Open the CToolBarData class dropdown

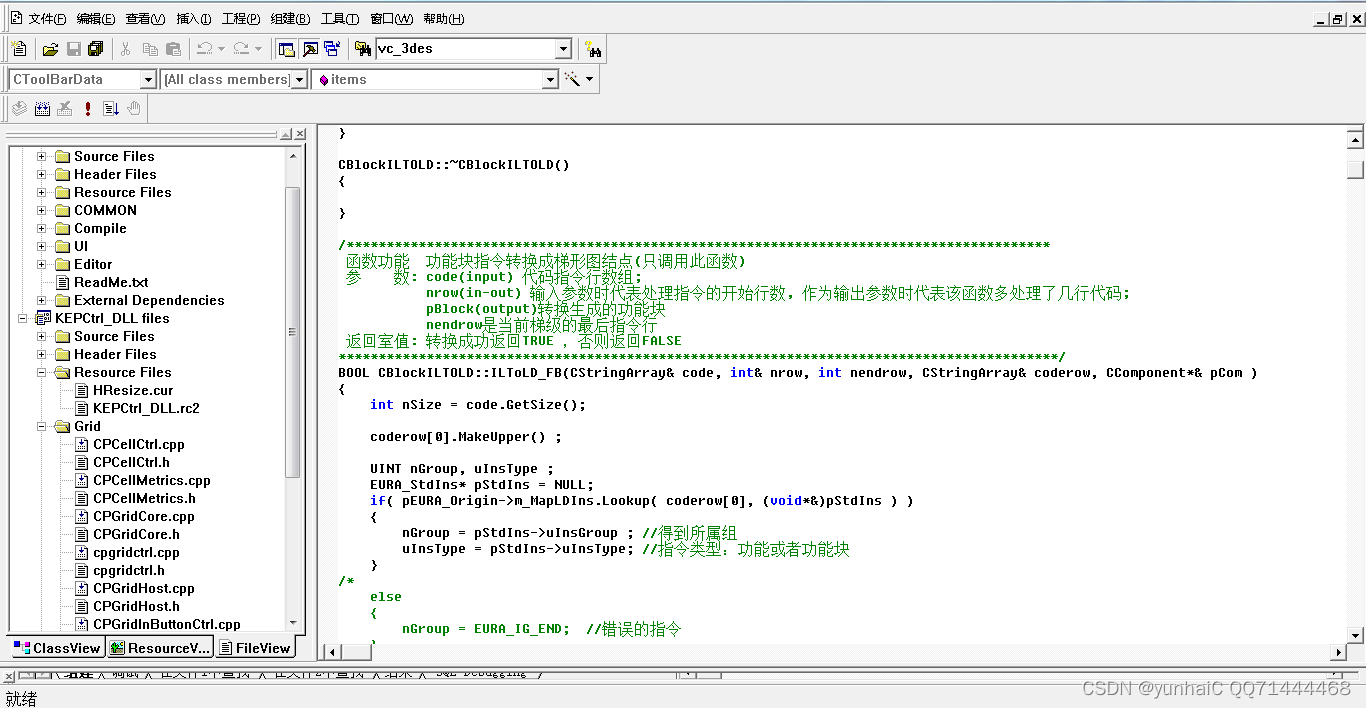click(x=148, y=79)
